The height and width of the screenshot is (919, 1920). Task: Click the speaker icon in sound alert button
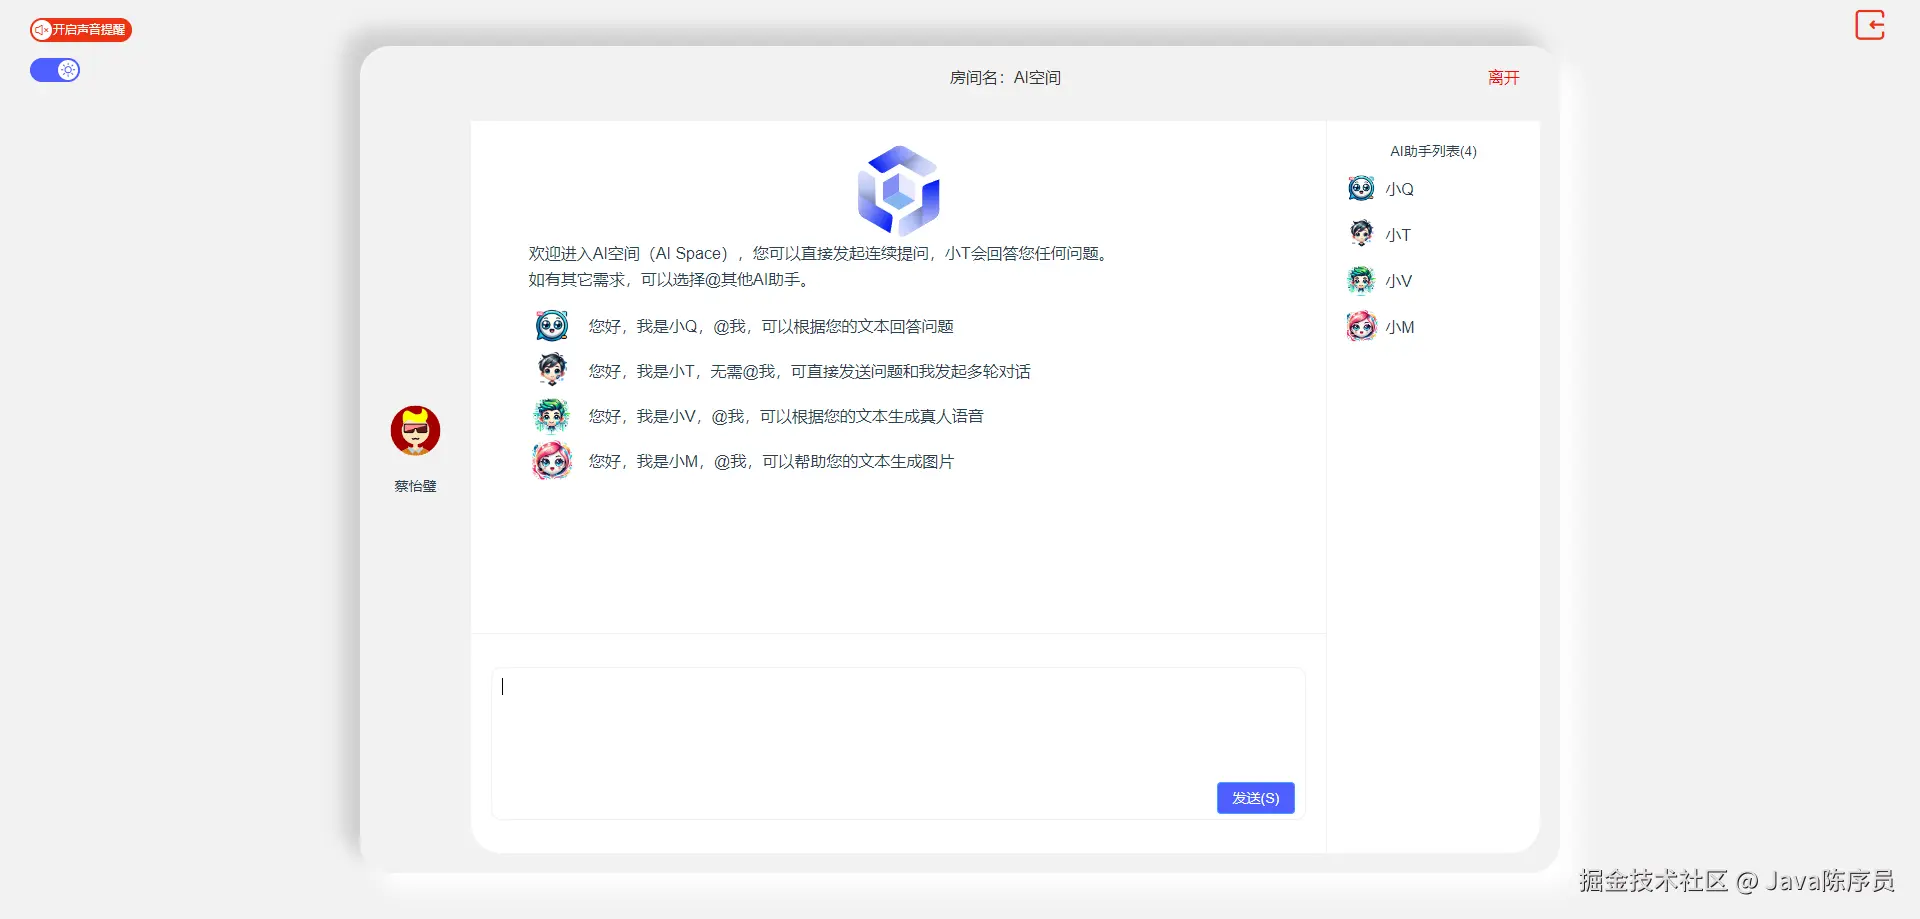pos(42,30)
